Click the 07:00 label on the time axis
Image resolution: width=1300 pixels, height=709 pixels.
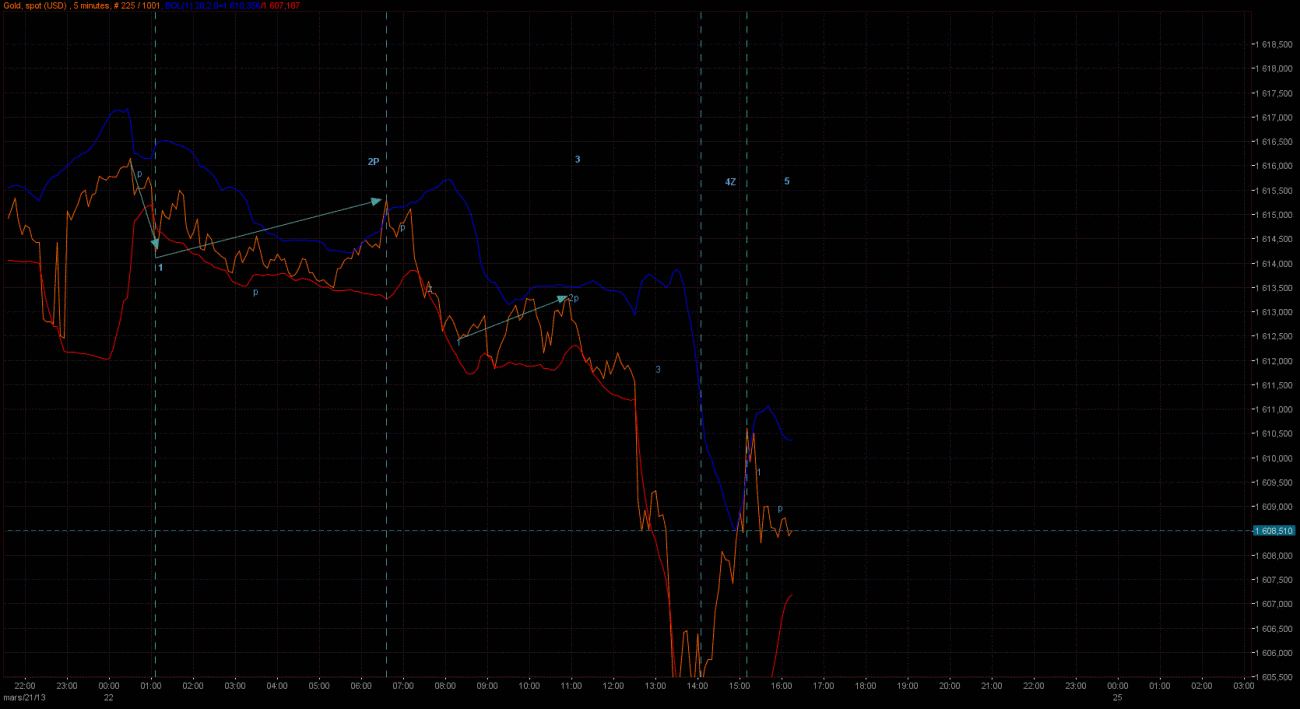(x=403, y=687)
